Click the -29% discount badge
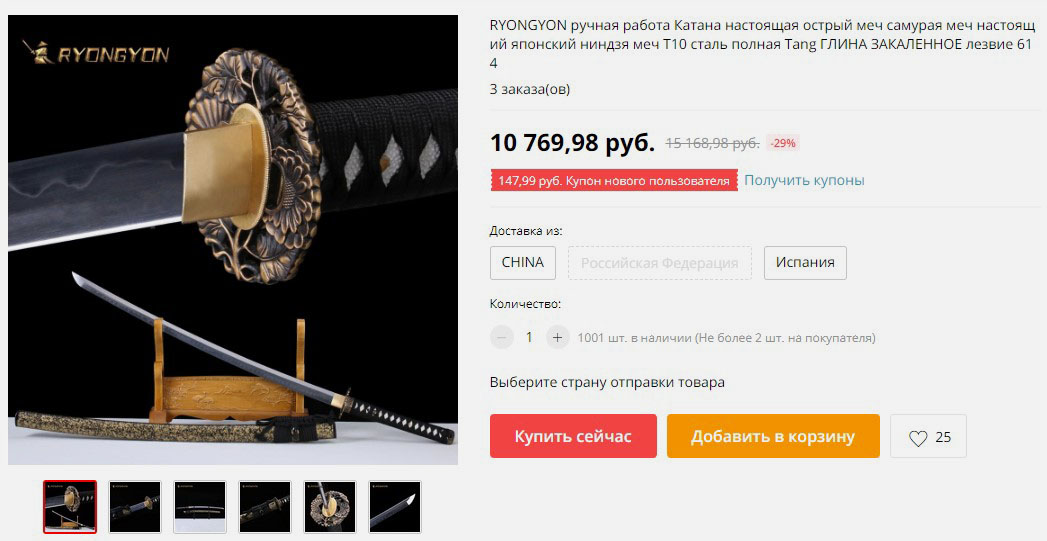Viewport: 1047px width, 541px height. 783,143
